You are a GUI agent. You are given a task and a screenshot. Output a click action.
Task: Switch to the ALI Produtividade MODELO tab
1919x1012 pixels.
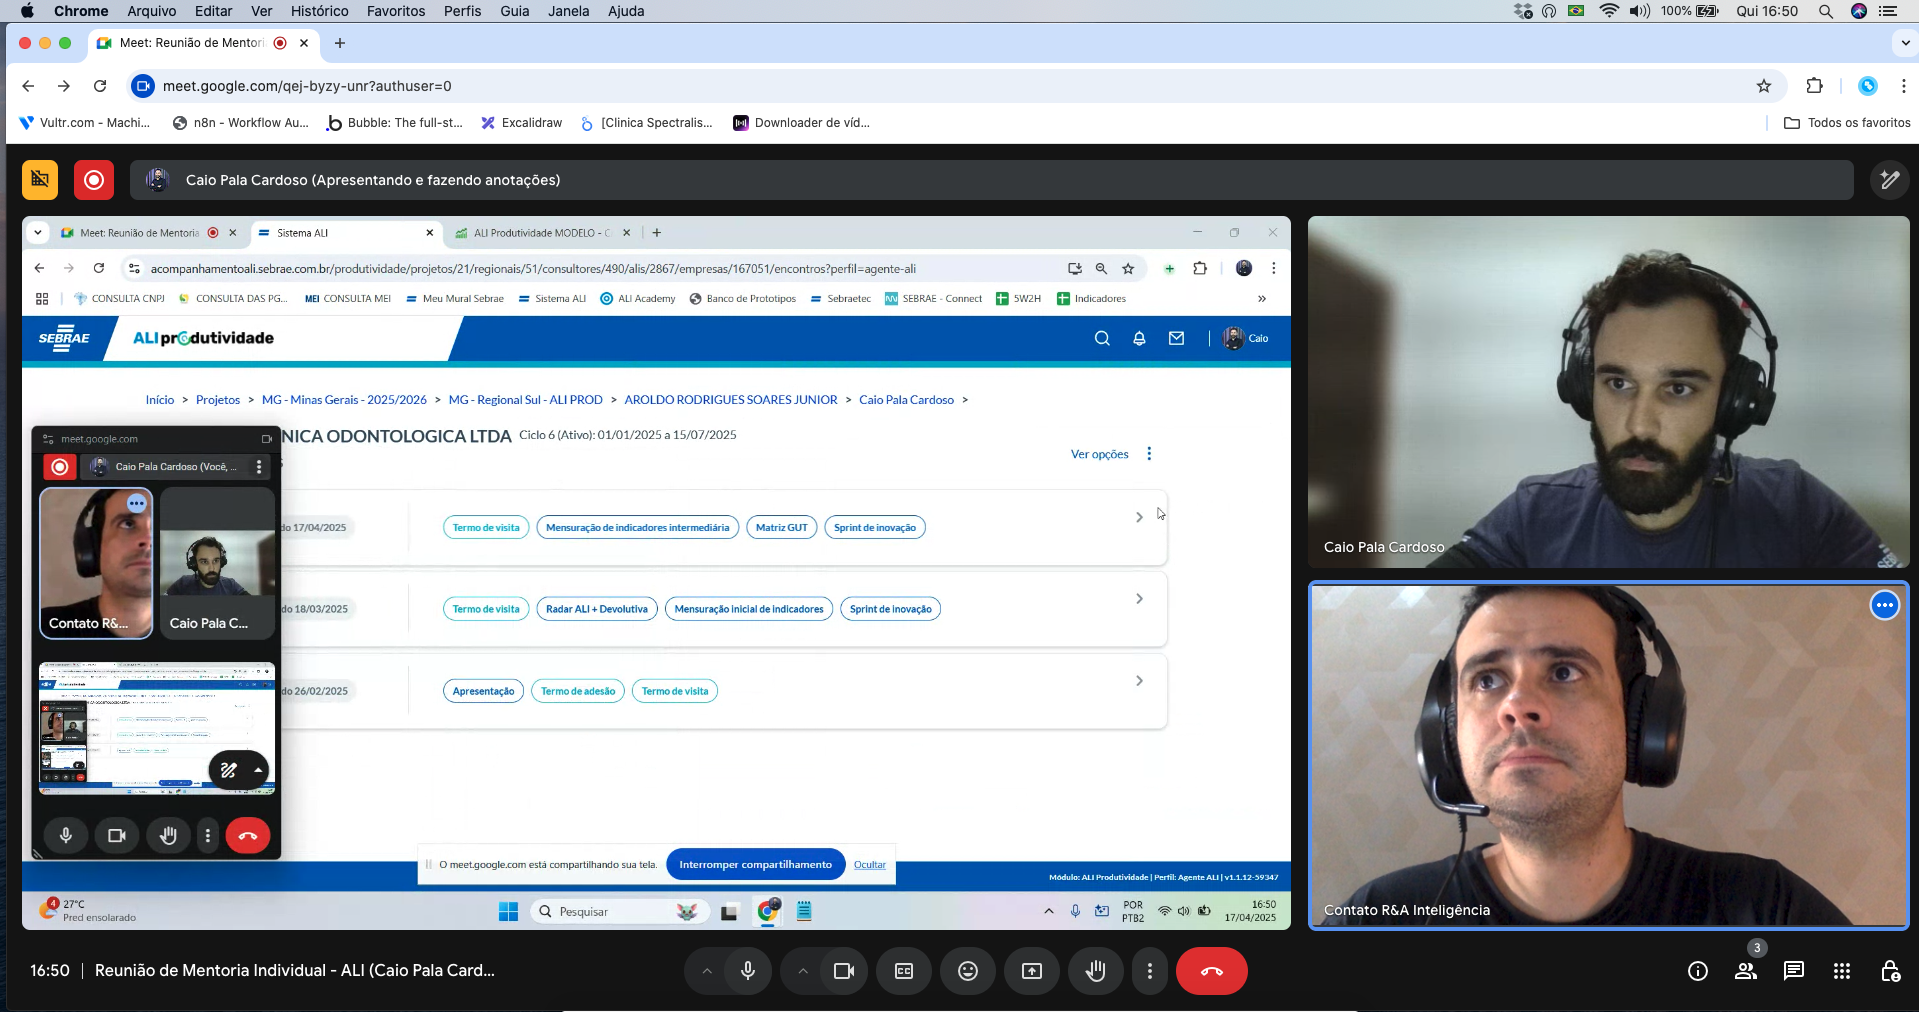coord(541,233)
